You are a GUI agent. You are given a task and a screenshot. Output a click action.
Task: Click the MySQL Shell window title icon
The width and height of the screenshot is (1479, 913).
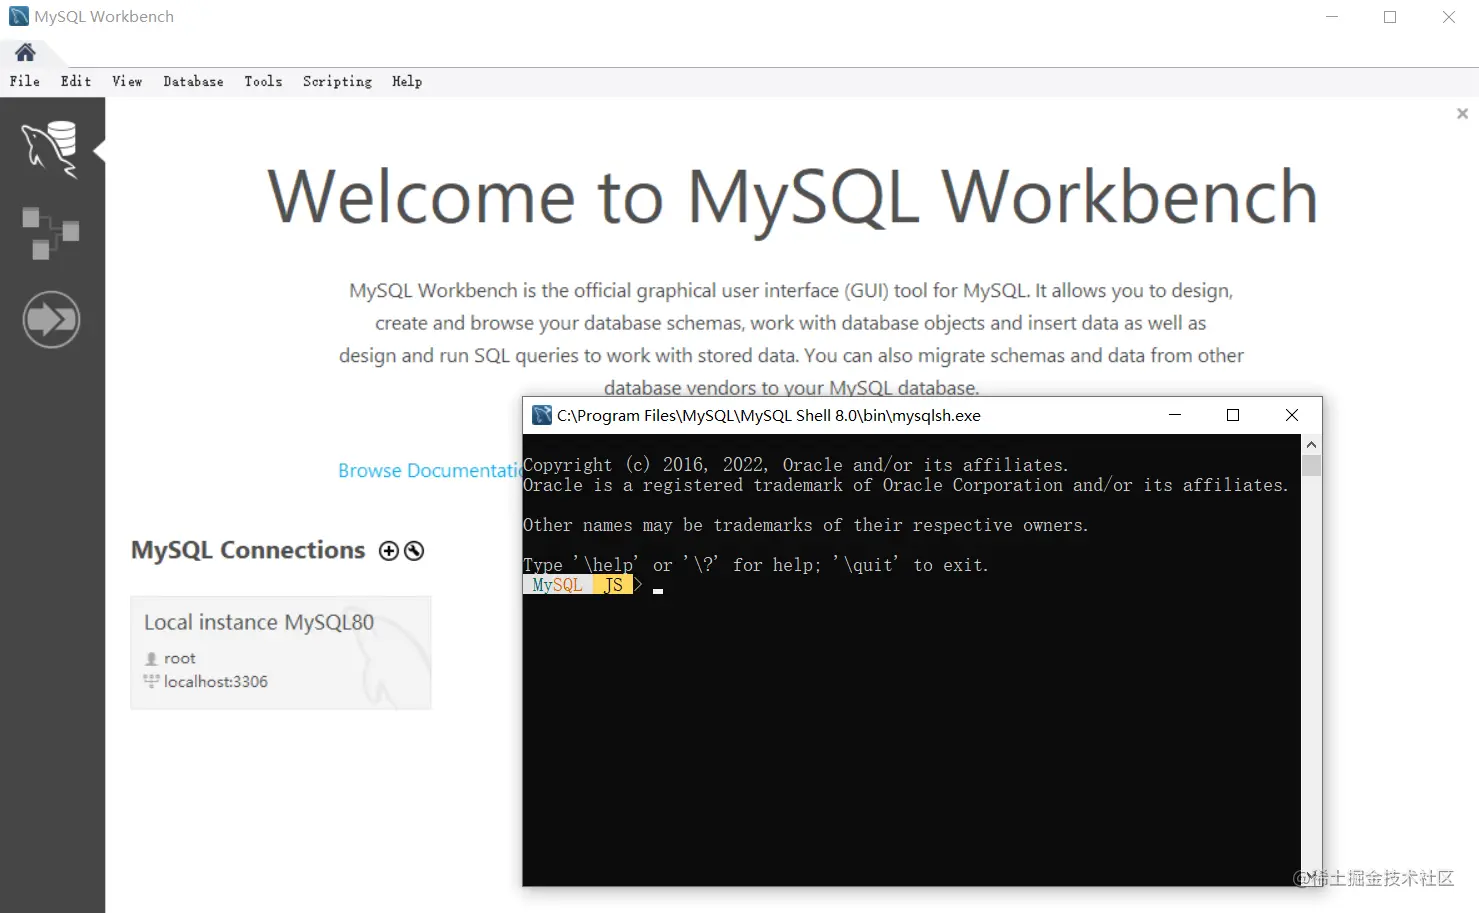click(542, 415)
